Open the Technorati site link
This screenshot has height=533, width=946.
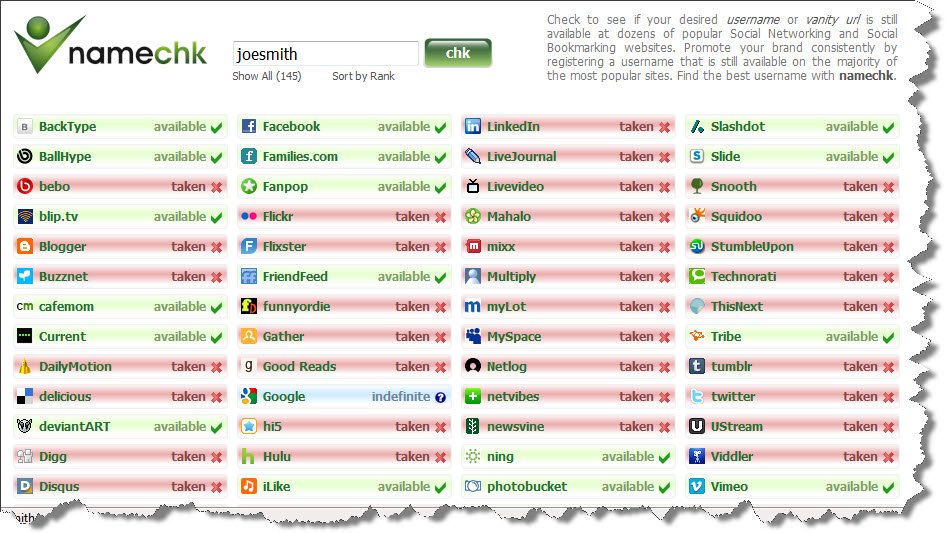click(743, 276)
